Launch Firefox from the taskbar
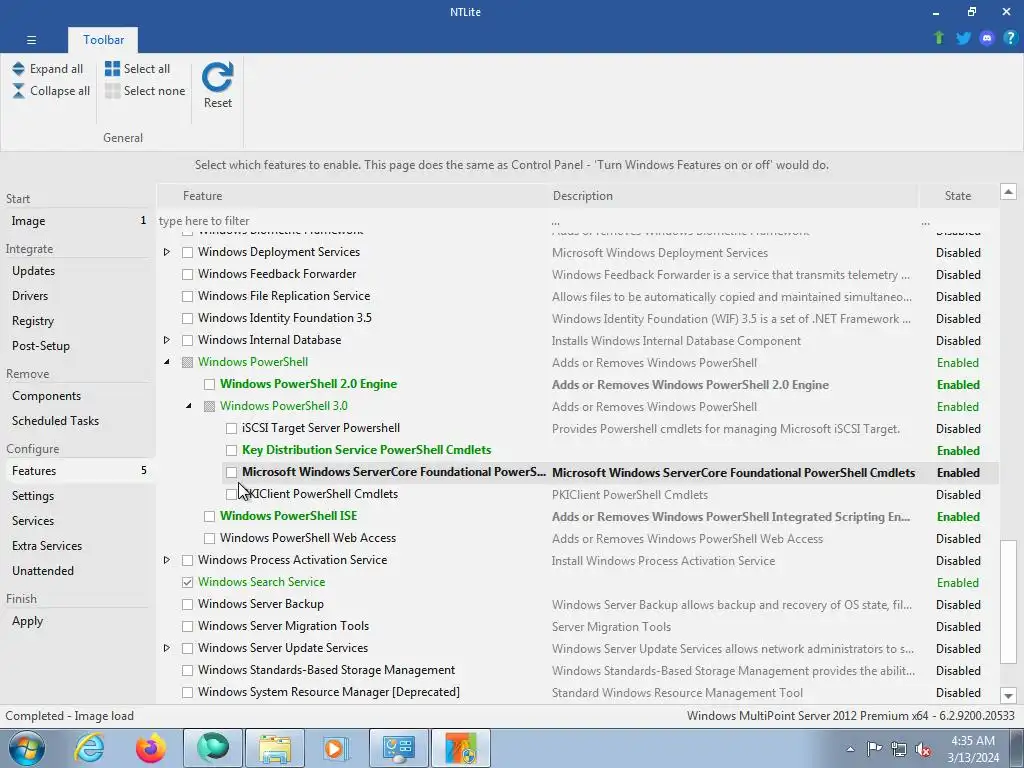The image size is (1024, 768). pyautogui.click(x=150, y=748)
